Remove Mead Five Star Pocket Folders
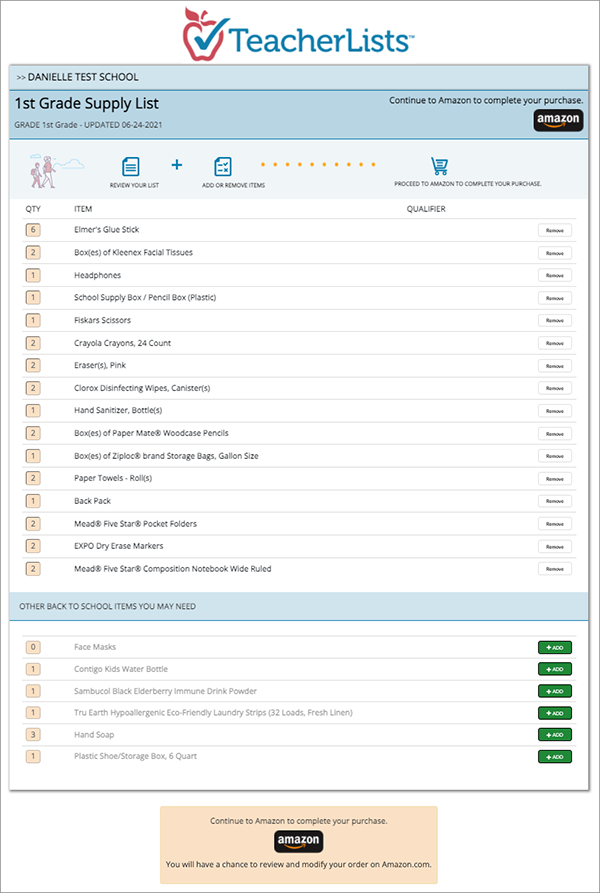The height and width of the screenshot is (893, 600). (x=555, y=524)
